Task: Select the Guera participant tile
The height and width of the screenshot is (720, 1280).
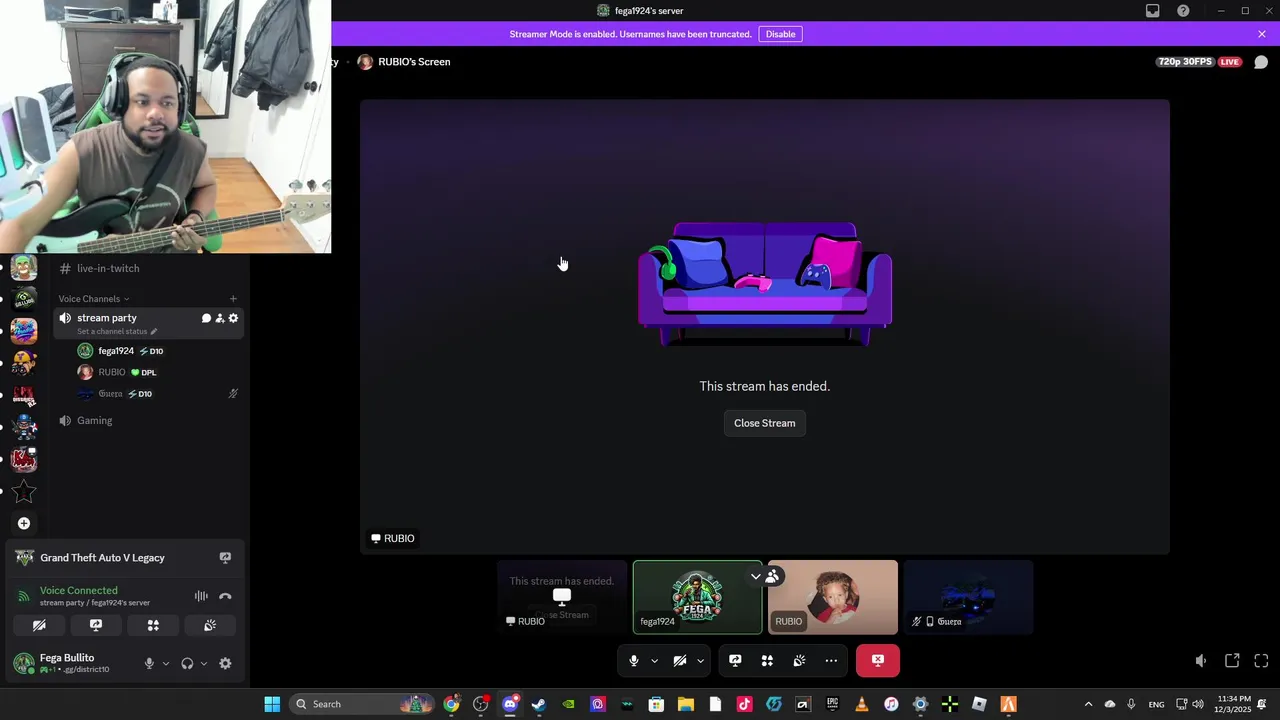Action: click(x=968, y=597)
